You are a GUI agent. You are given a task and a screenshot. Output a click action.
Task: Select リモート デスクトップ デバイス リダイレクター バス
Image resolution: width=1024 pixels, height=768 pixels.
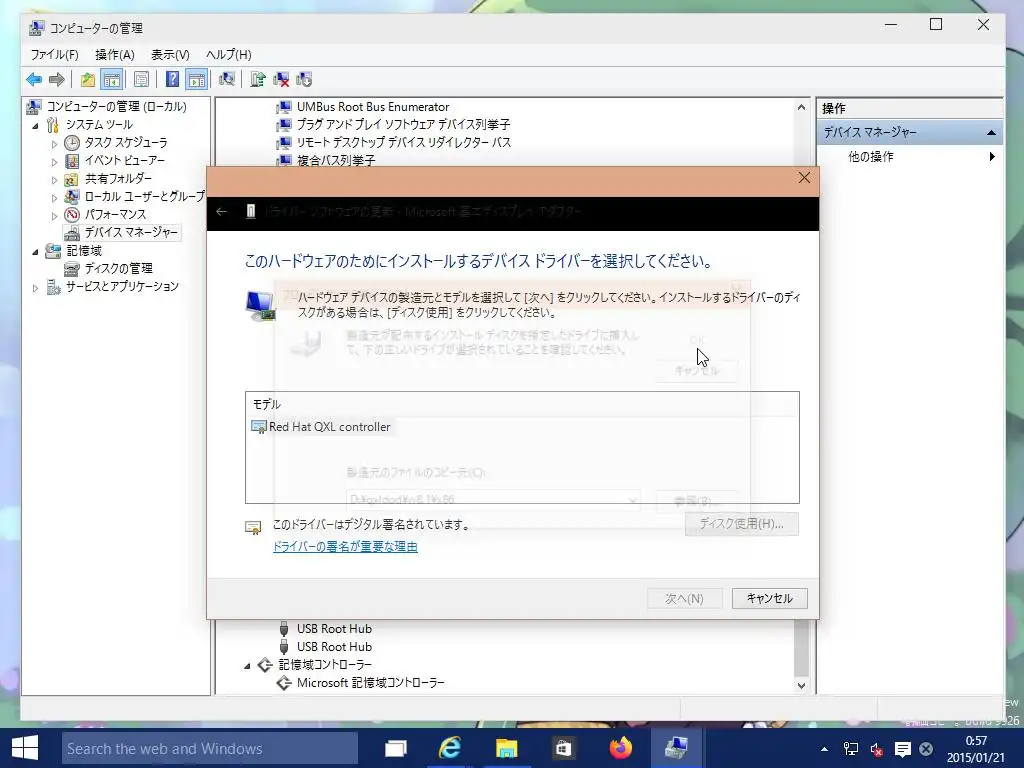[x=404, y=142]
